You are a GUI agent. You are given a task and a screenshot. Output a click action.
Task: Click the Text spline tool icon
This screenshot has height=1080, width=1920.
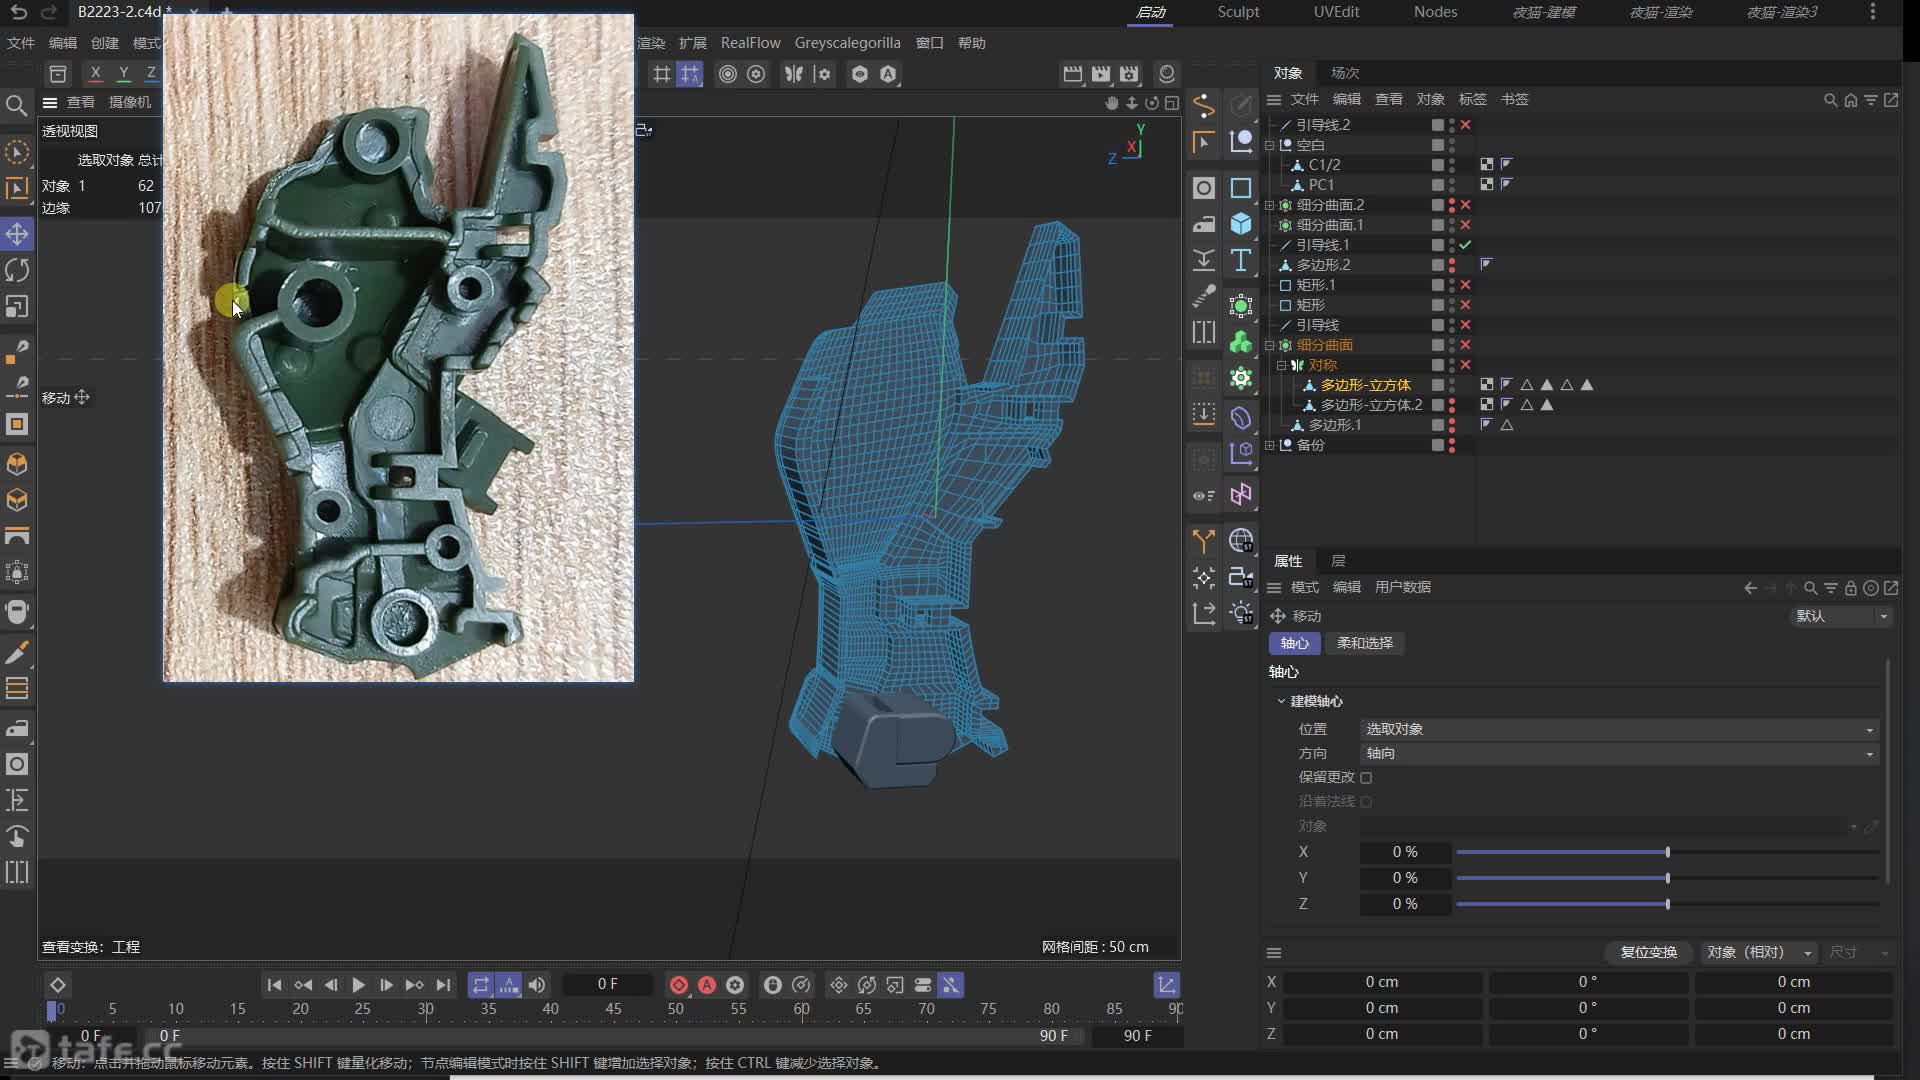(1241, 261)
